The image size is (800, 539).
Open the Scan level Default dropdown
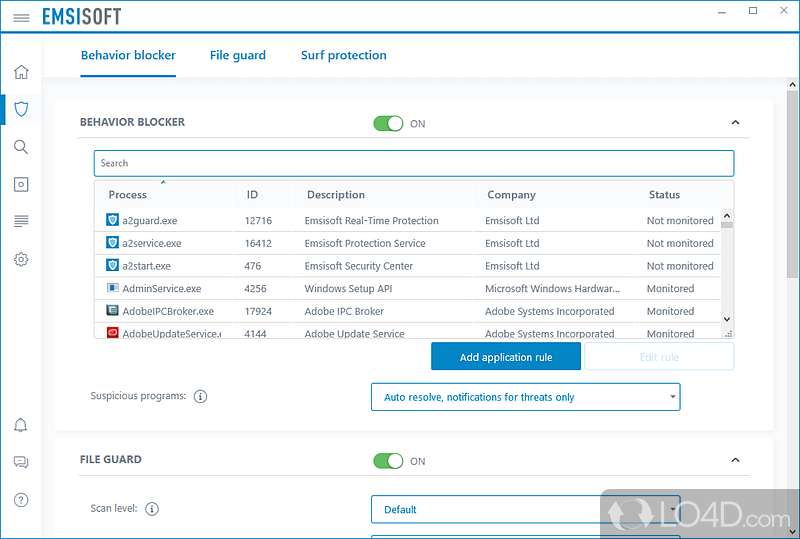coord(525,509)
